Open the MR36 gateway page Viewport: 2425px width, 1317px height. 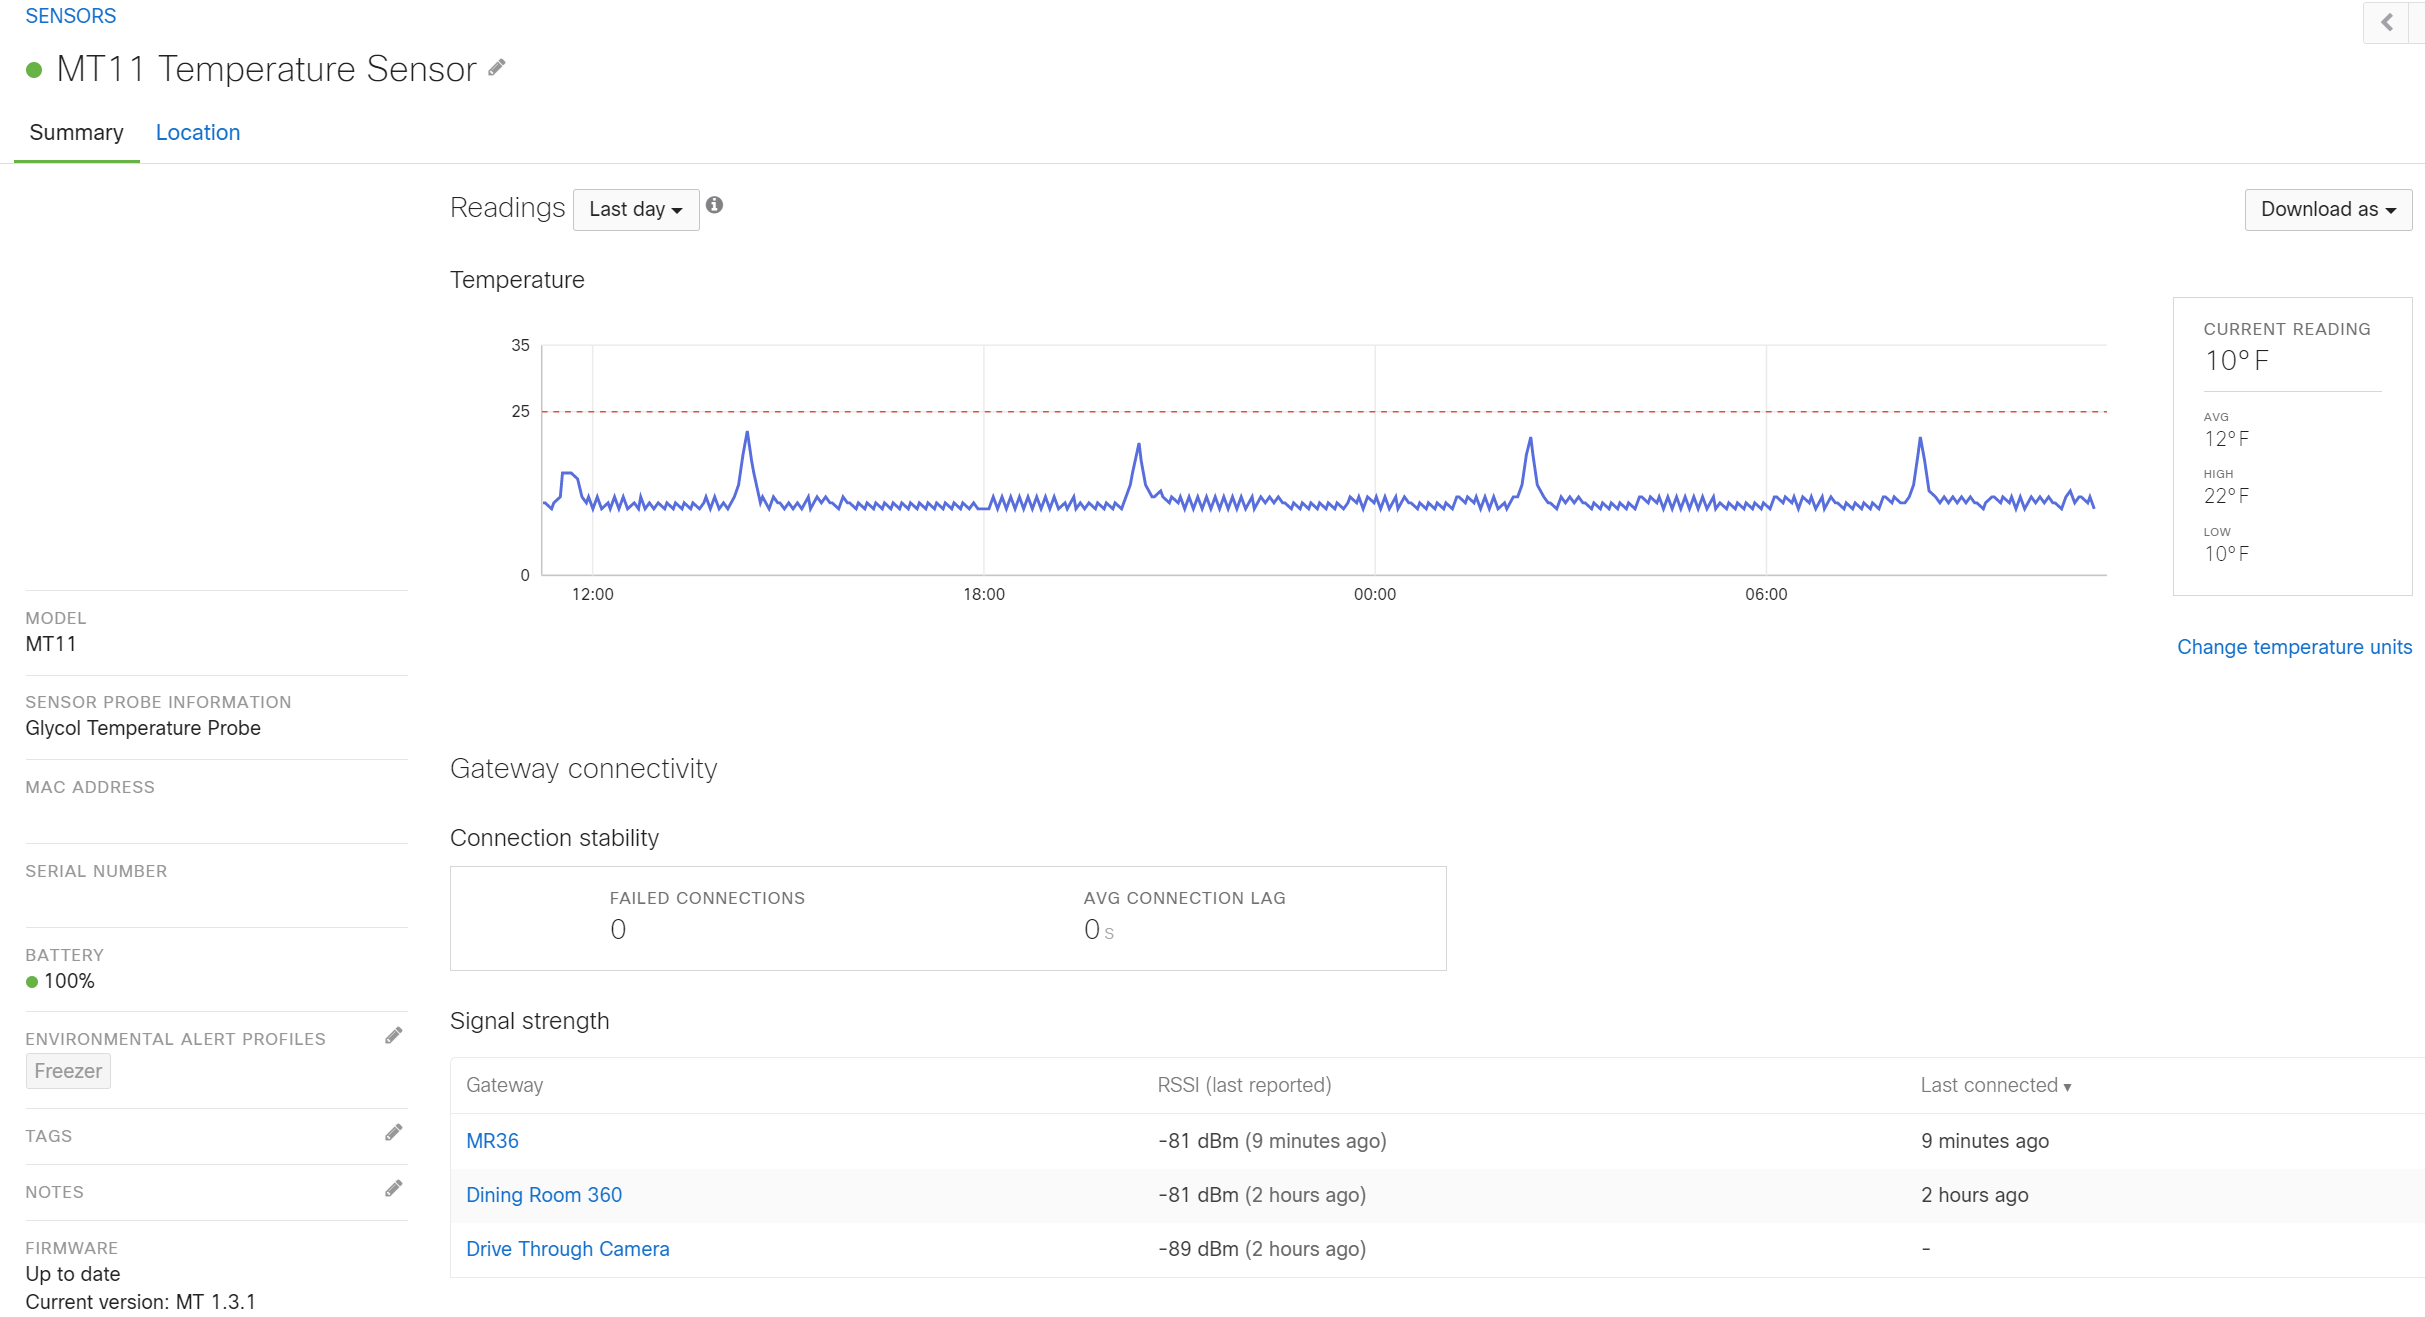coord(491,1140)
